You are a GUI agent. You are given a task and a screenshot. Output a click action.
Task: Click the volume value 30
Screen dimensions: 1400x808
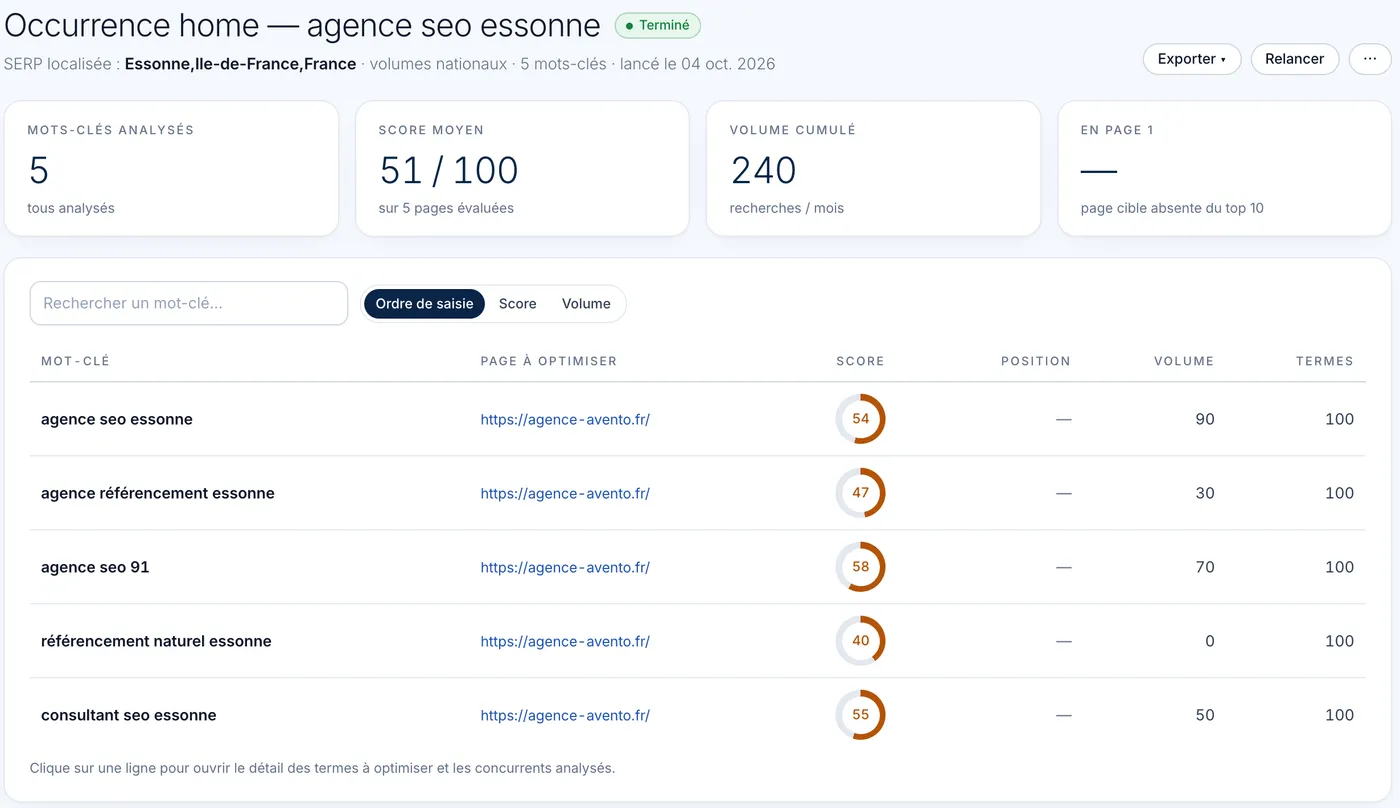[x=1205, y=493]
